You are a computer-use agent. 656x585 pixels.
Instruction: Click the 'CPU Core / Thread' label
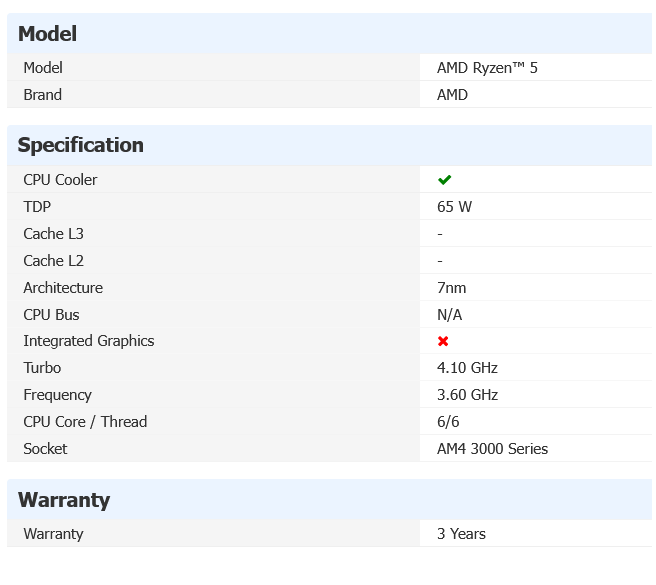pos(85,422)
